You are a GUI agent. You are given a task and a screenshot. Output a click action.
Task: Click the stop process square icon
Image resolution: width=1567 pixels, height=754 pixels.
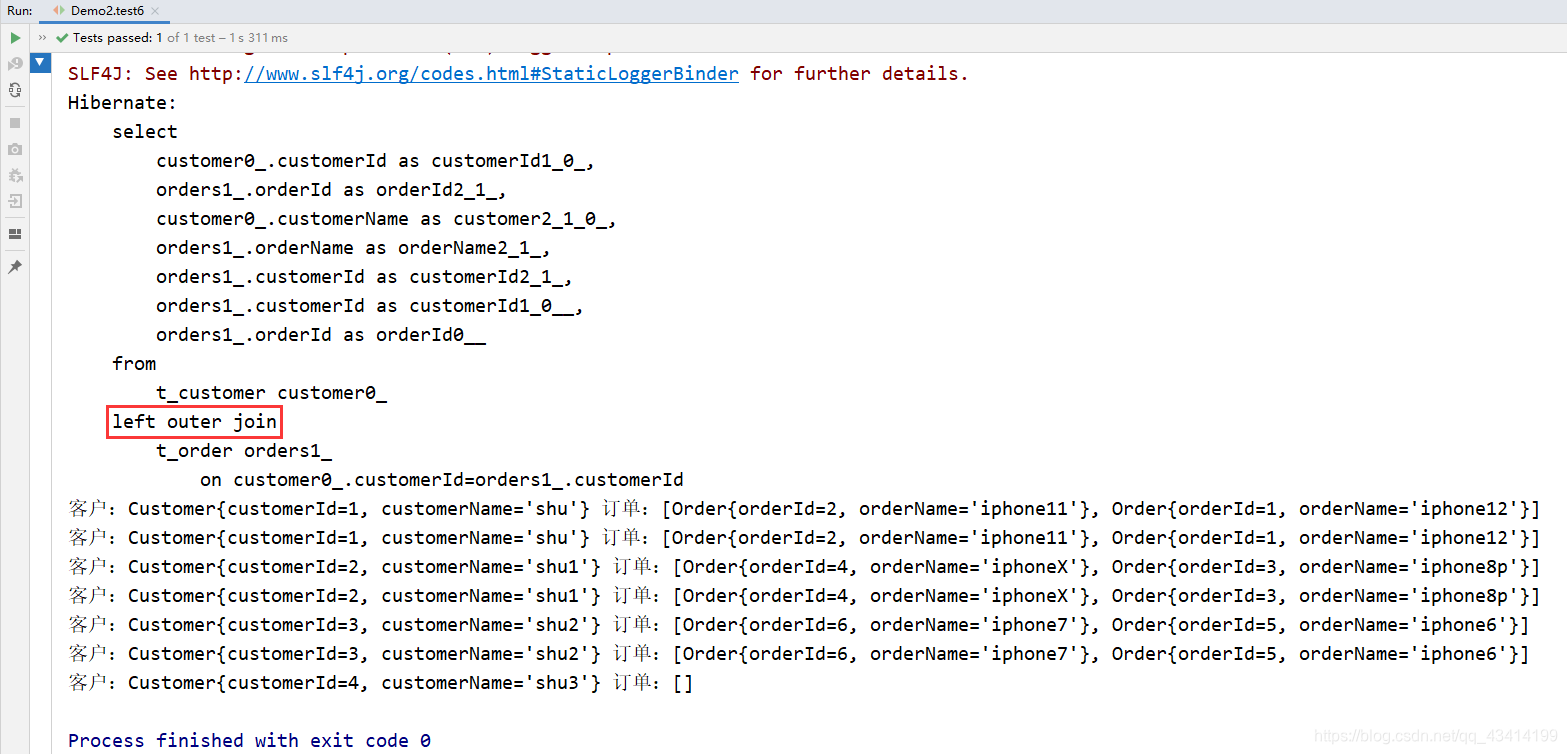pyautogui.click(x=15, y=123)
